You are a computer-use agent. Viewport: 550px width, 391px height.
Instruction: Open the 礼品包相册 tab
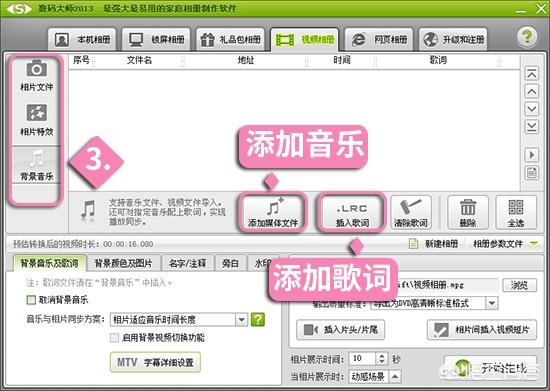tap(230, 39)
